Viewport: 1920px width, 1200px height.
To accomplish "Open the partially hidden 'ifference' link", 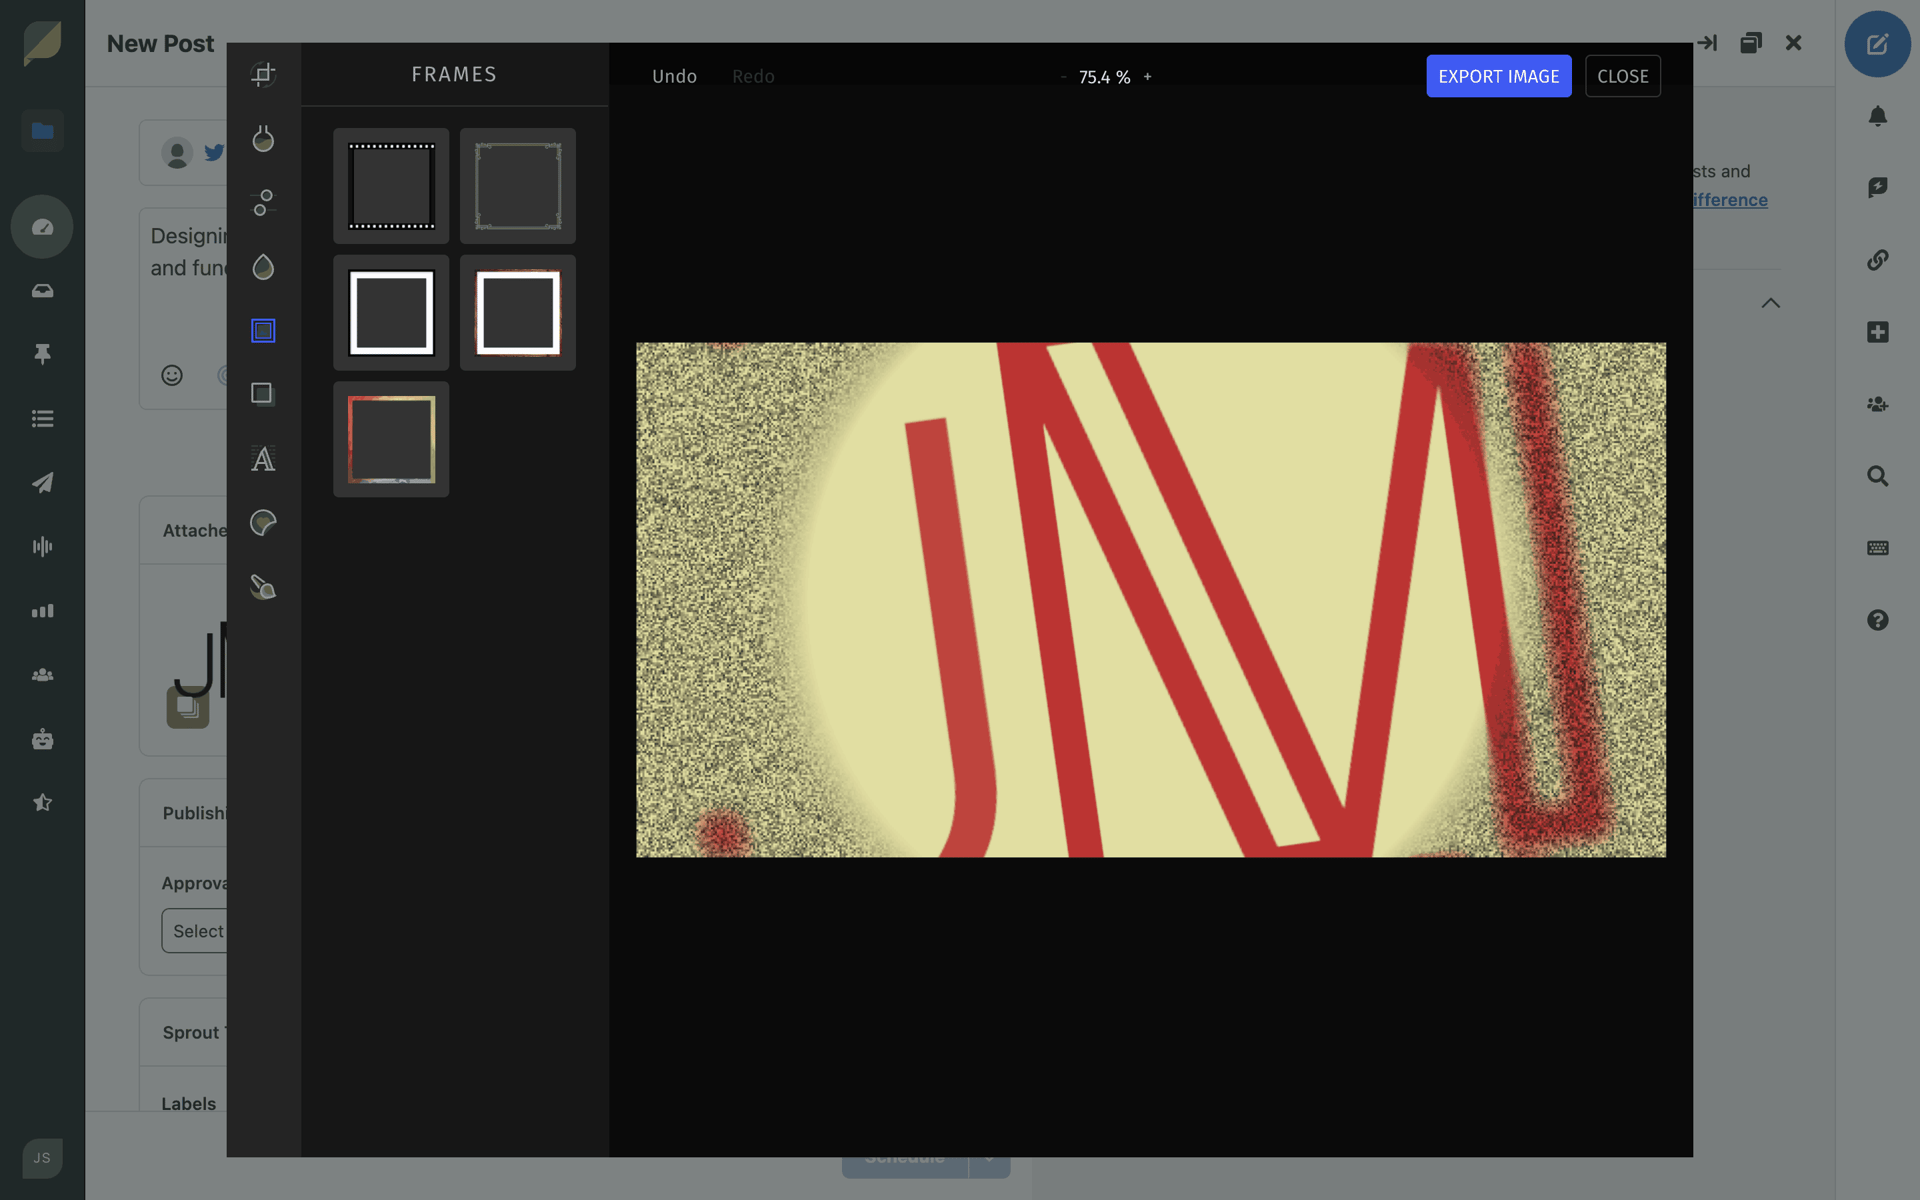I will click(1730, 200).
